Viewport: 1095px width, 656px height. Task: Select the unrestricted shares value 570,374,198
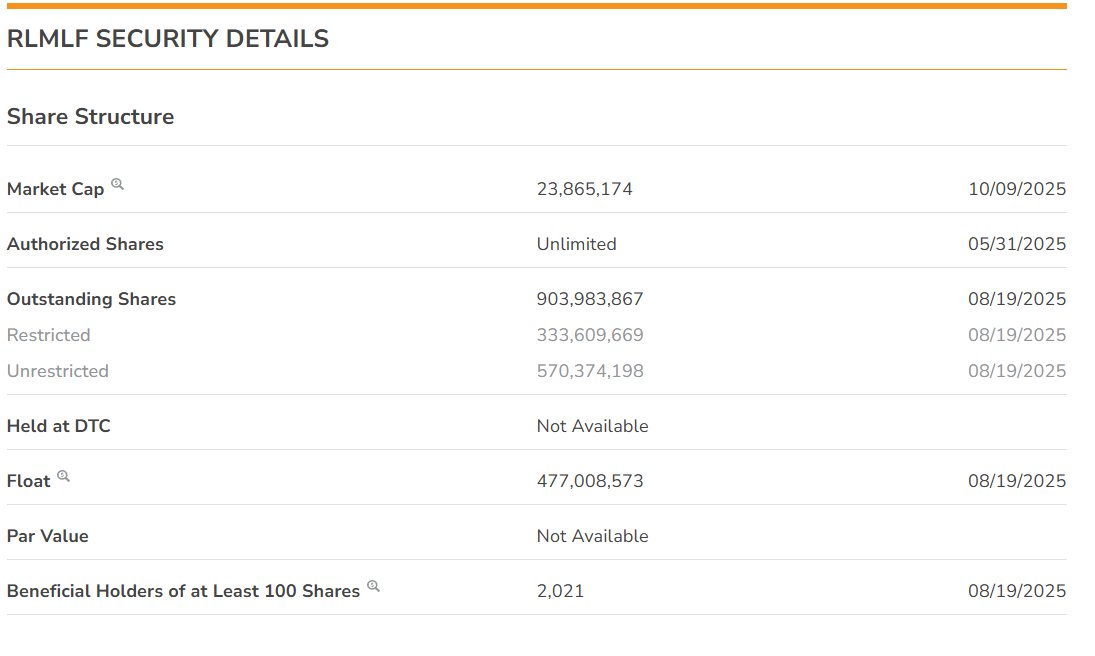click(x=590, y=371)
